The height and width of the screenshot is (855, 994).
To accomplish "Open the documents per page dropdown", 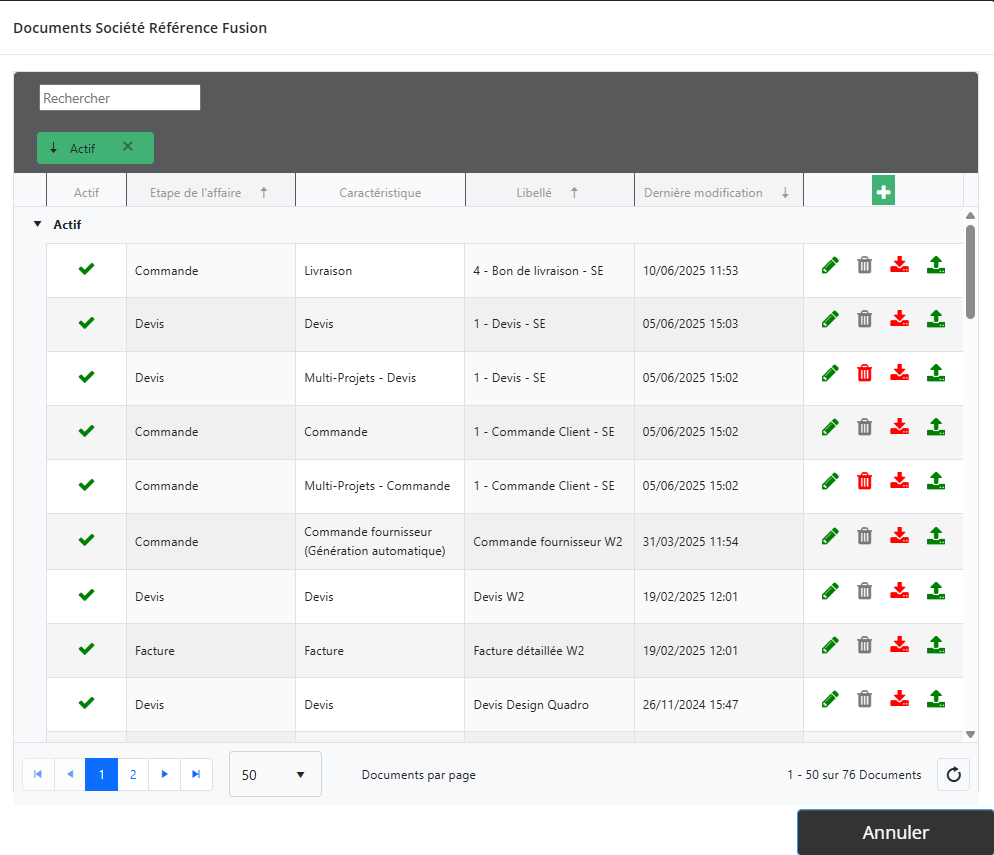I will tap(275, 775).
